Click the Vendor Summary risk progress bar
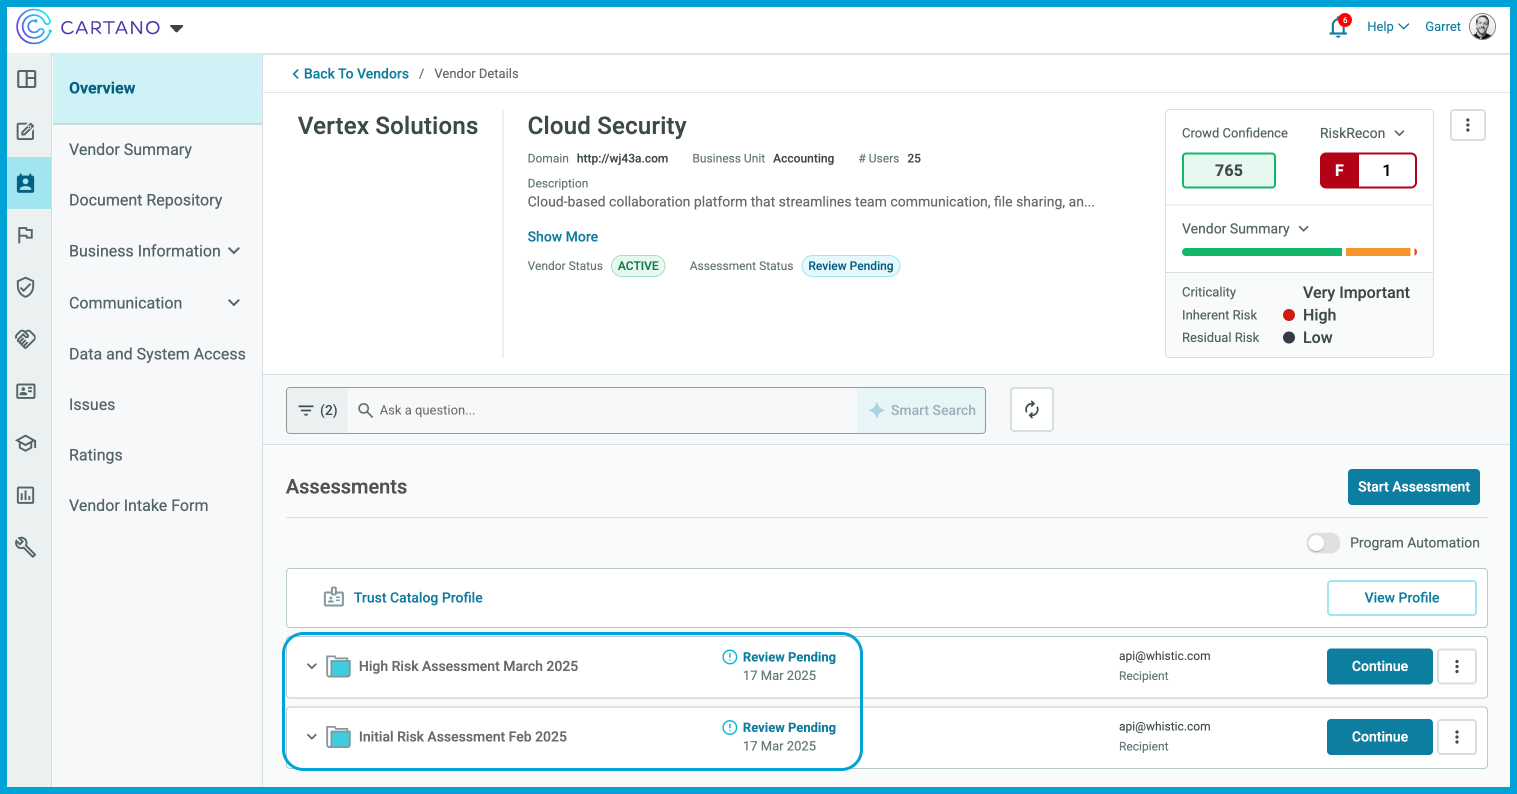Screen dimensions: 1517x794 point(1300,252)
